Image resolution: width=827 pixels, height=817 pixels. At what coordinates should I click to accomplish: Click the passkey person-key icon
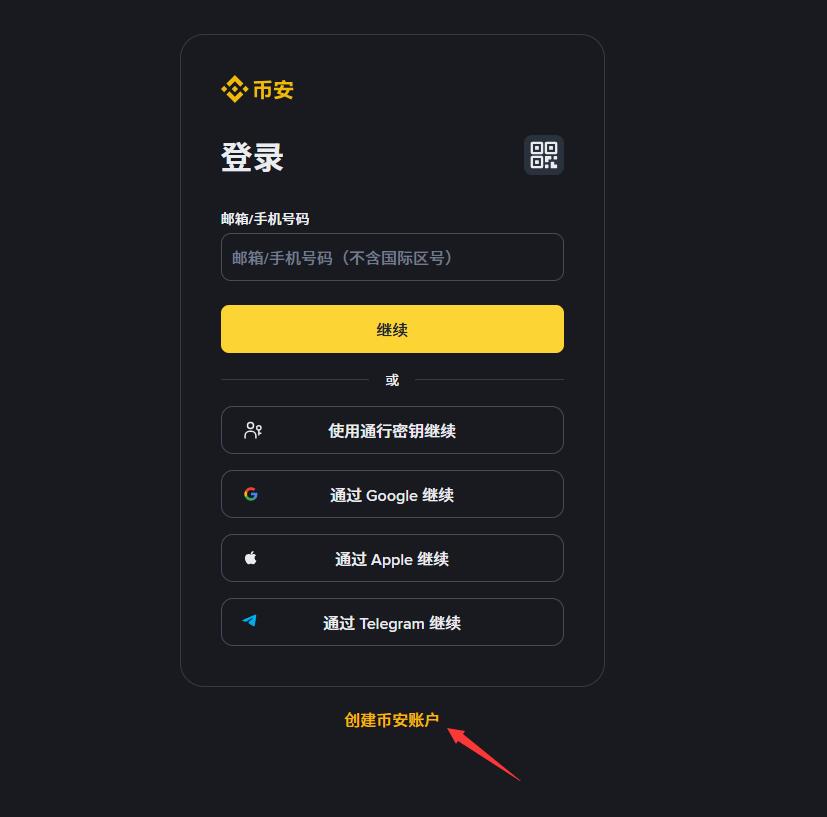[x=253, y=430]
